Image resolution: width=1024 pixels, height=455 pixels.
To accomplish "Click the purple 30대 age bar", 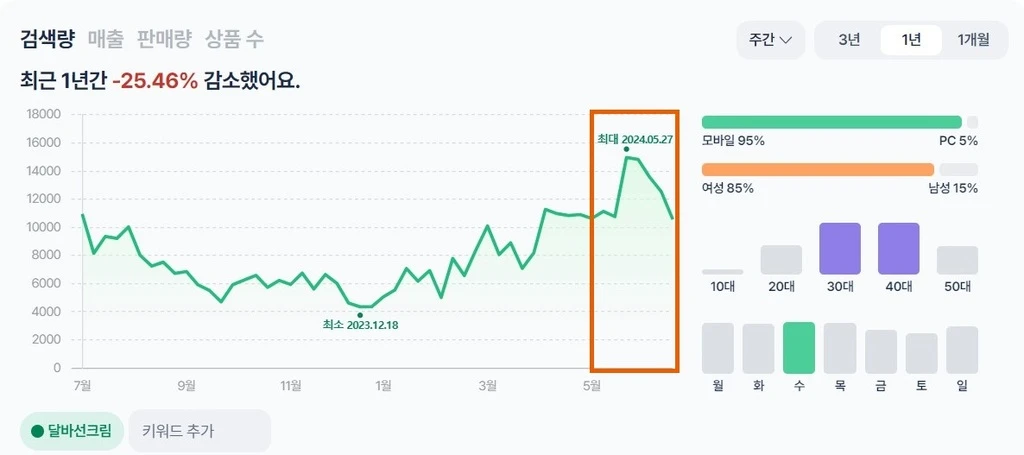I will click(x=840, y=249).
